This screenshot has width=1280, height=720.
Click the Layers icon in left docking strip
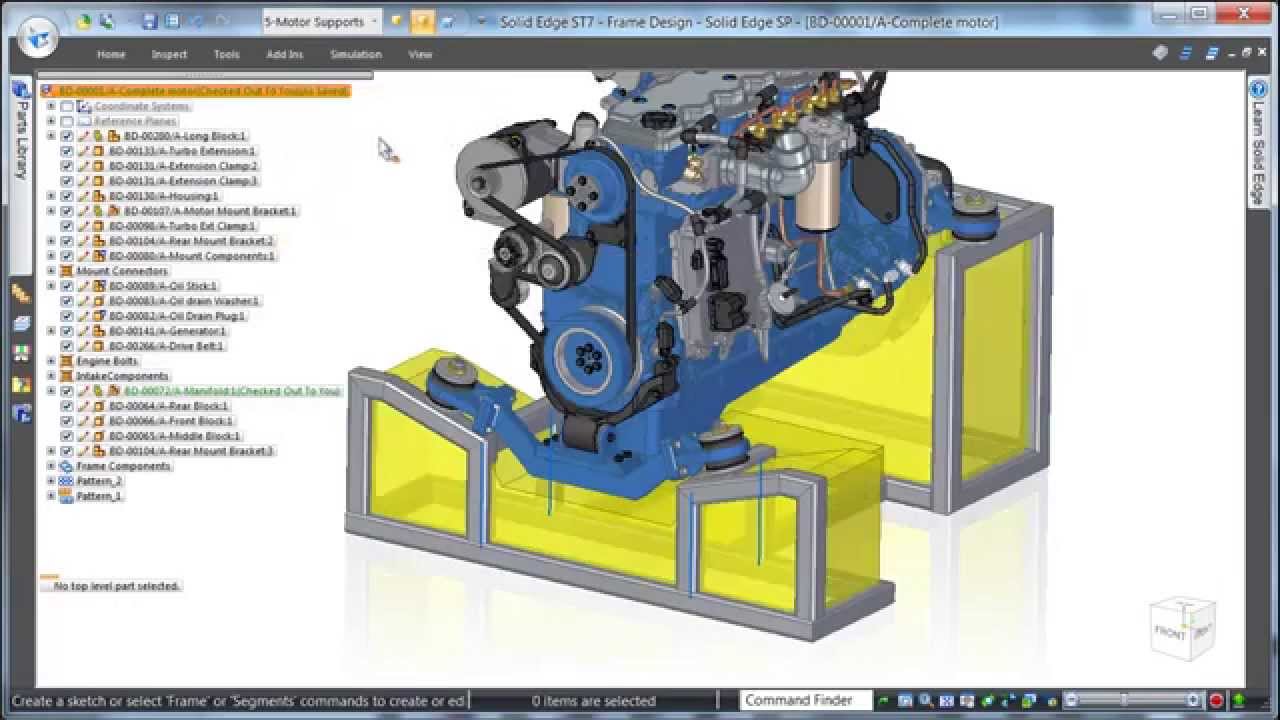click(21, 323)
